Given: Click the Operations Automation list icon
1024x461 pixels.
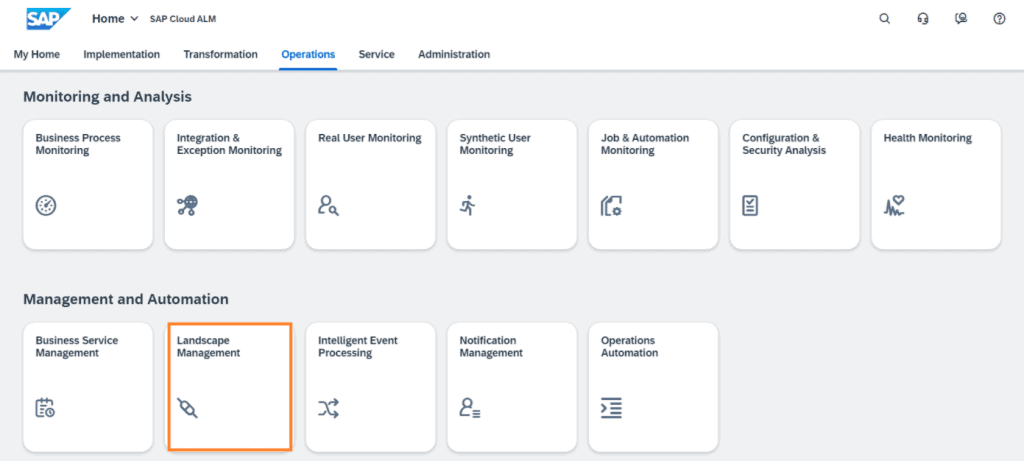Looking at the screenshot, I should (611, 408).
